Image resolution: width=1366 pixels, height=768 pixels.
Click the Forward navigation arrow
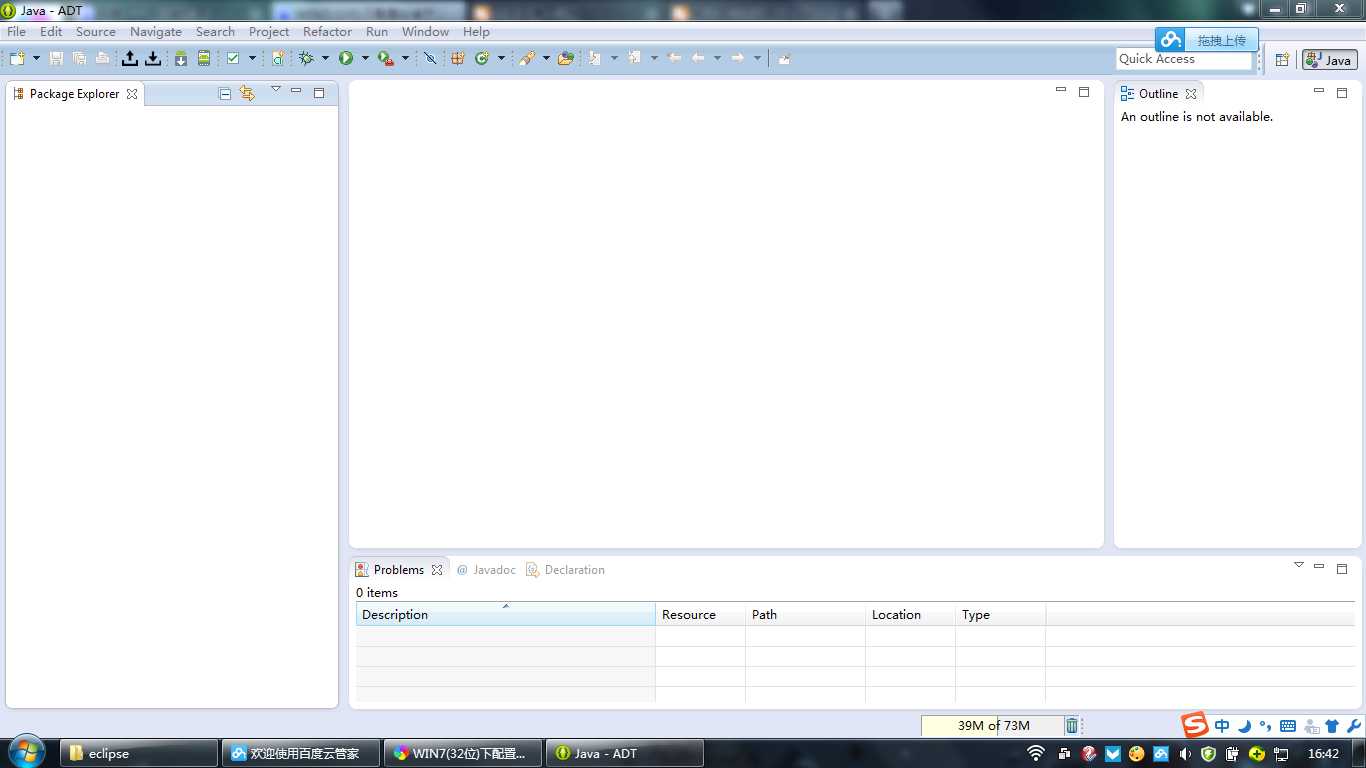pyautogui.click(x=738, y=58)
